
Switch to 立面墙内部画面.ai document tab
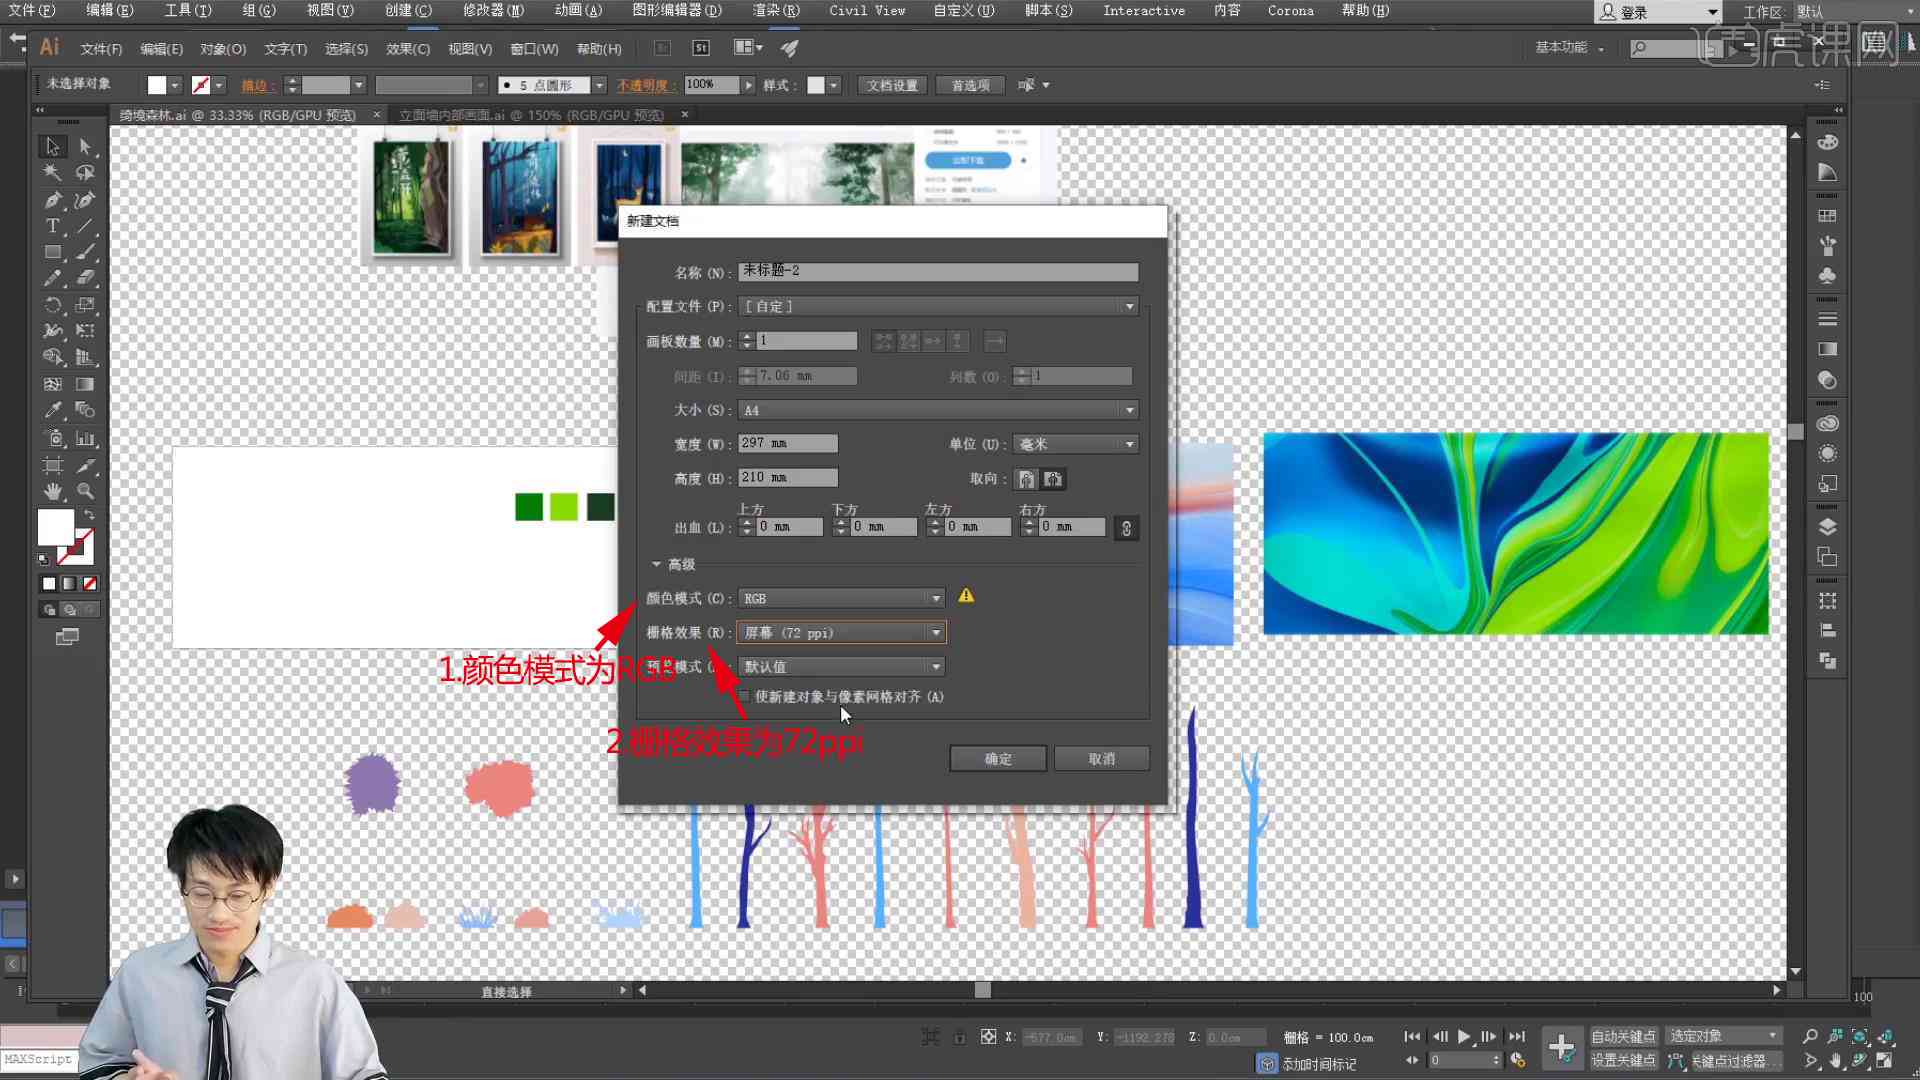click(x=531, y=115)
